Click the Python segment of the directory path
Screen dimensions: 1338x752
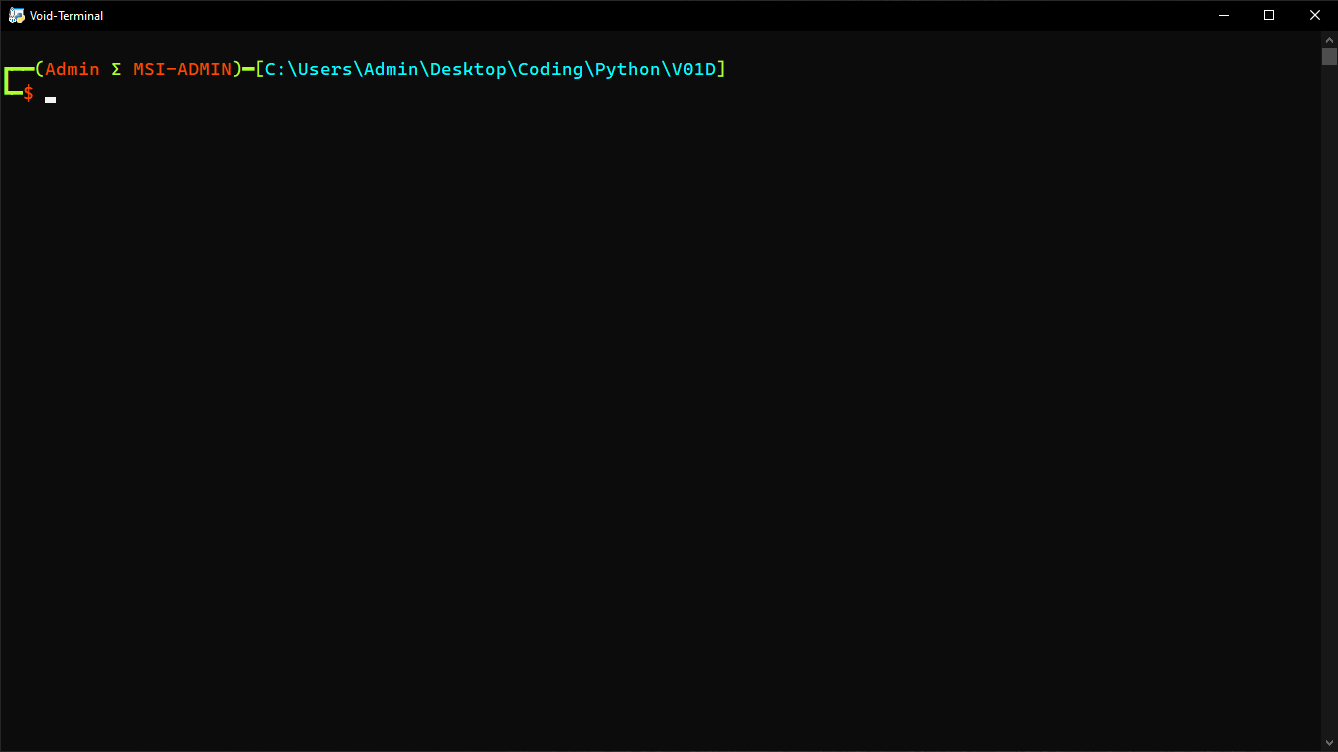pyautogui.click(x=626, y=69)
